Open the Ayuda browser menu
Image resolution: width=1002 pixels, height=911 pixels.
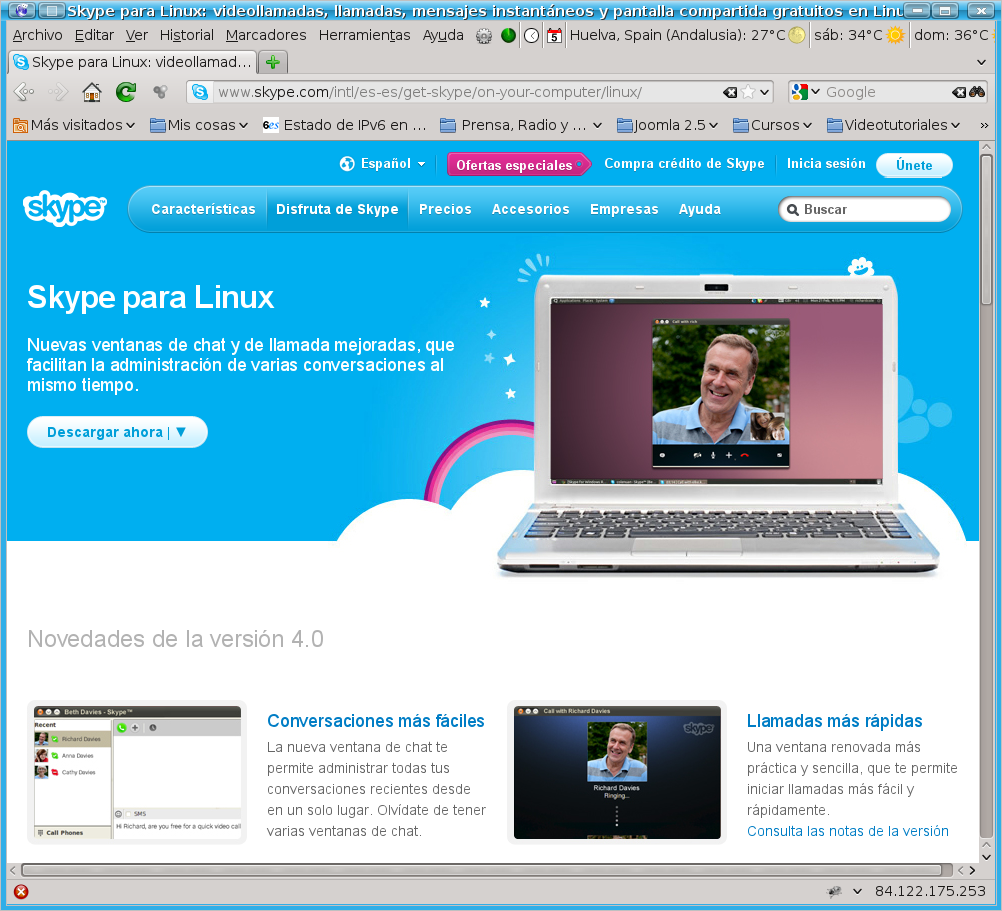click(443, 36)
